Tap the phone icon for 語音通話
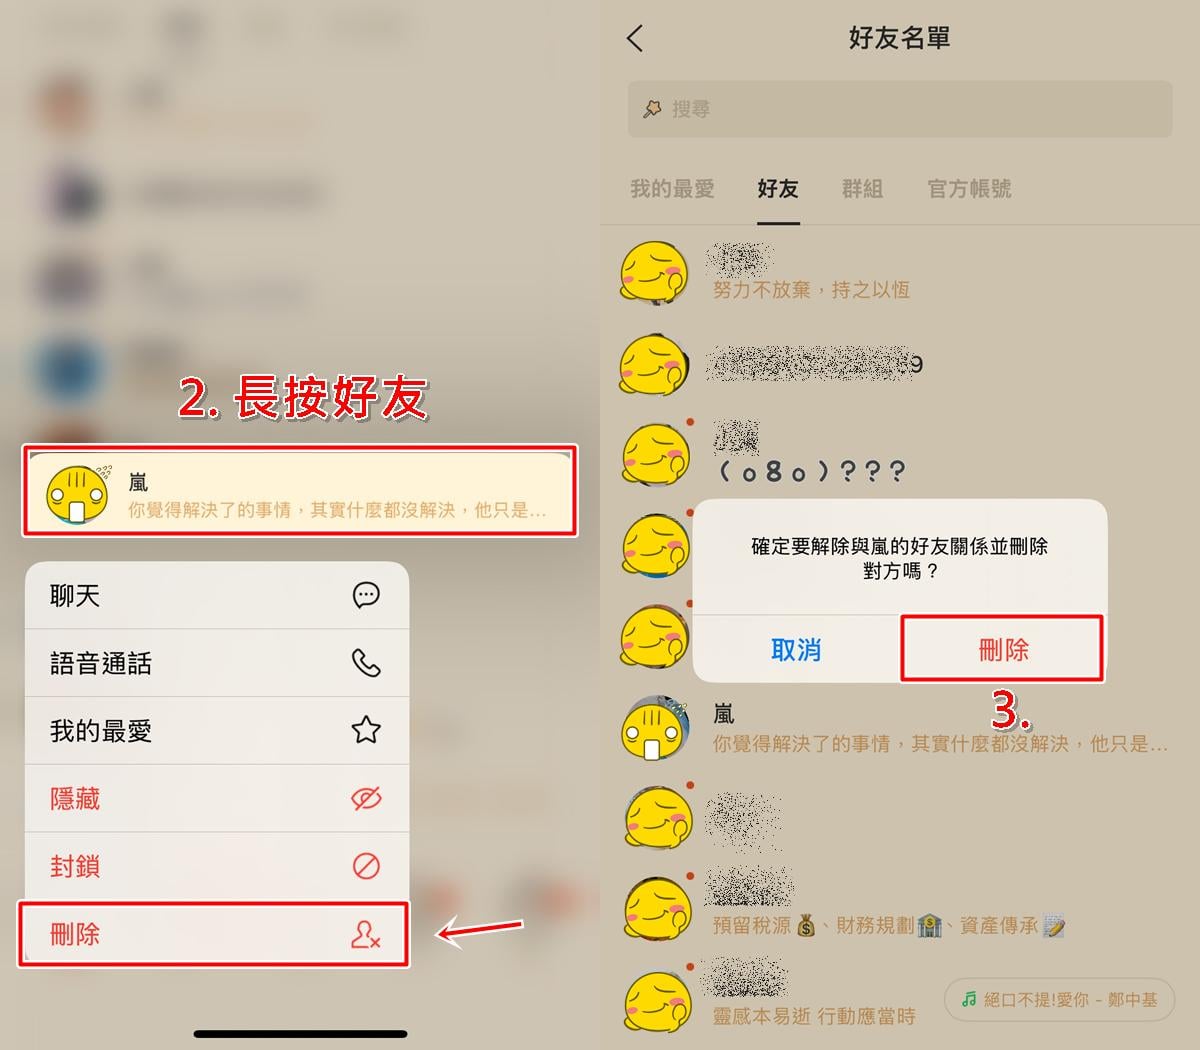 pos(366,663)
